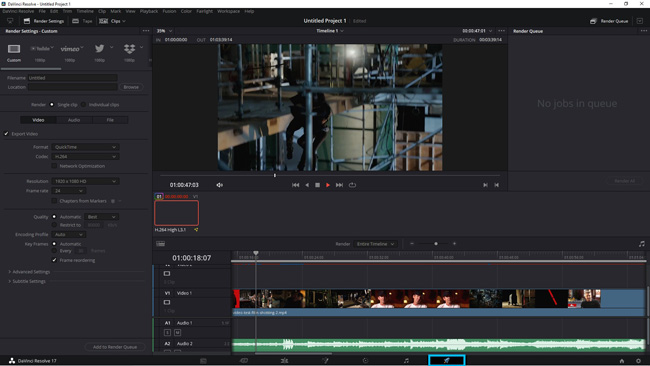Toggle Frame reordering checkbox
650x366 pixels.
click(x=54, y=260)
